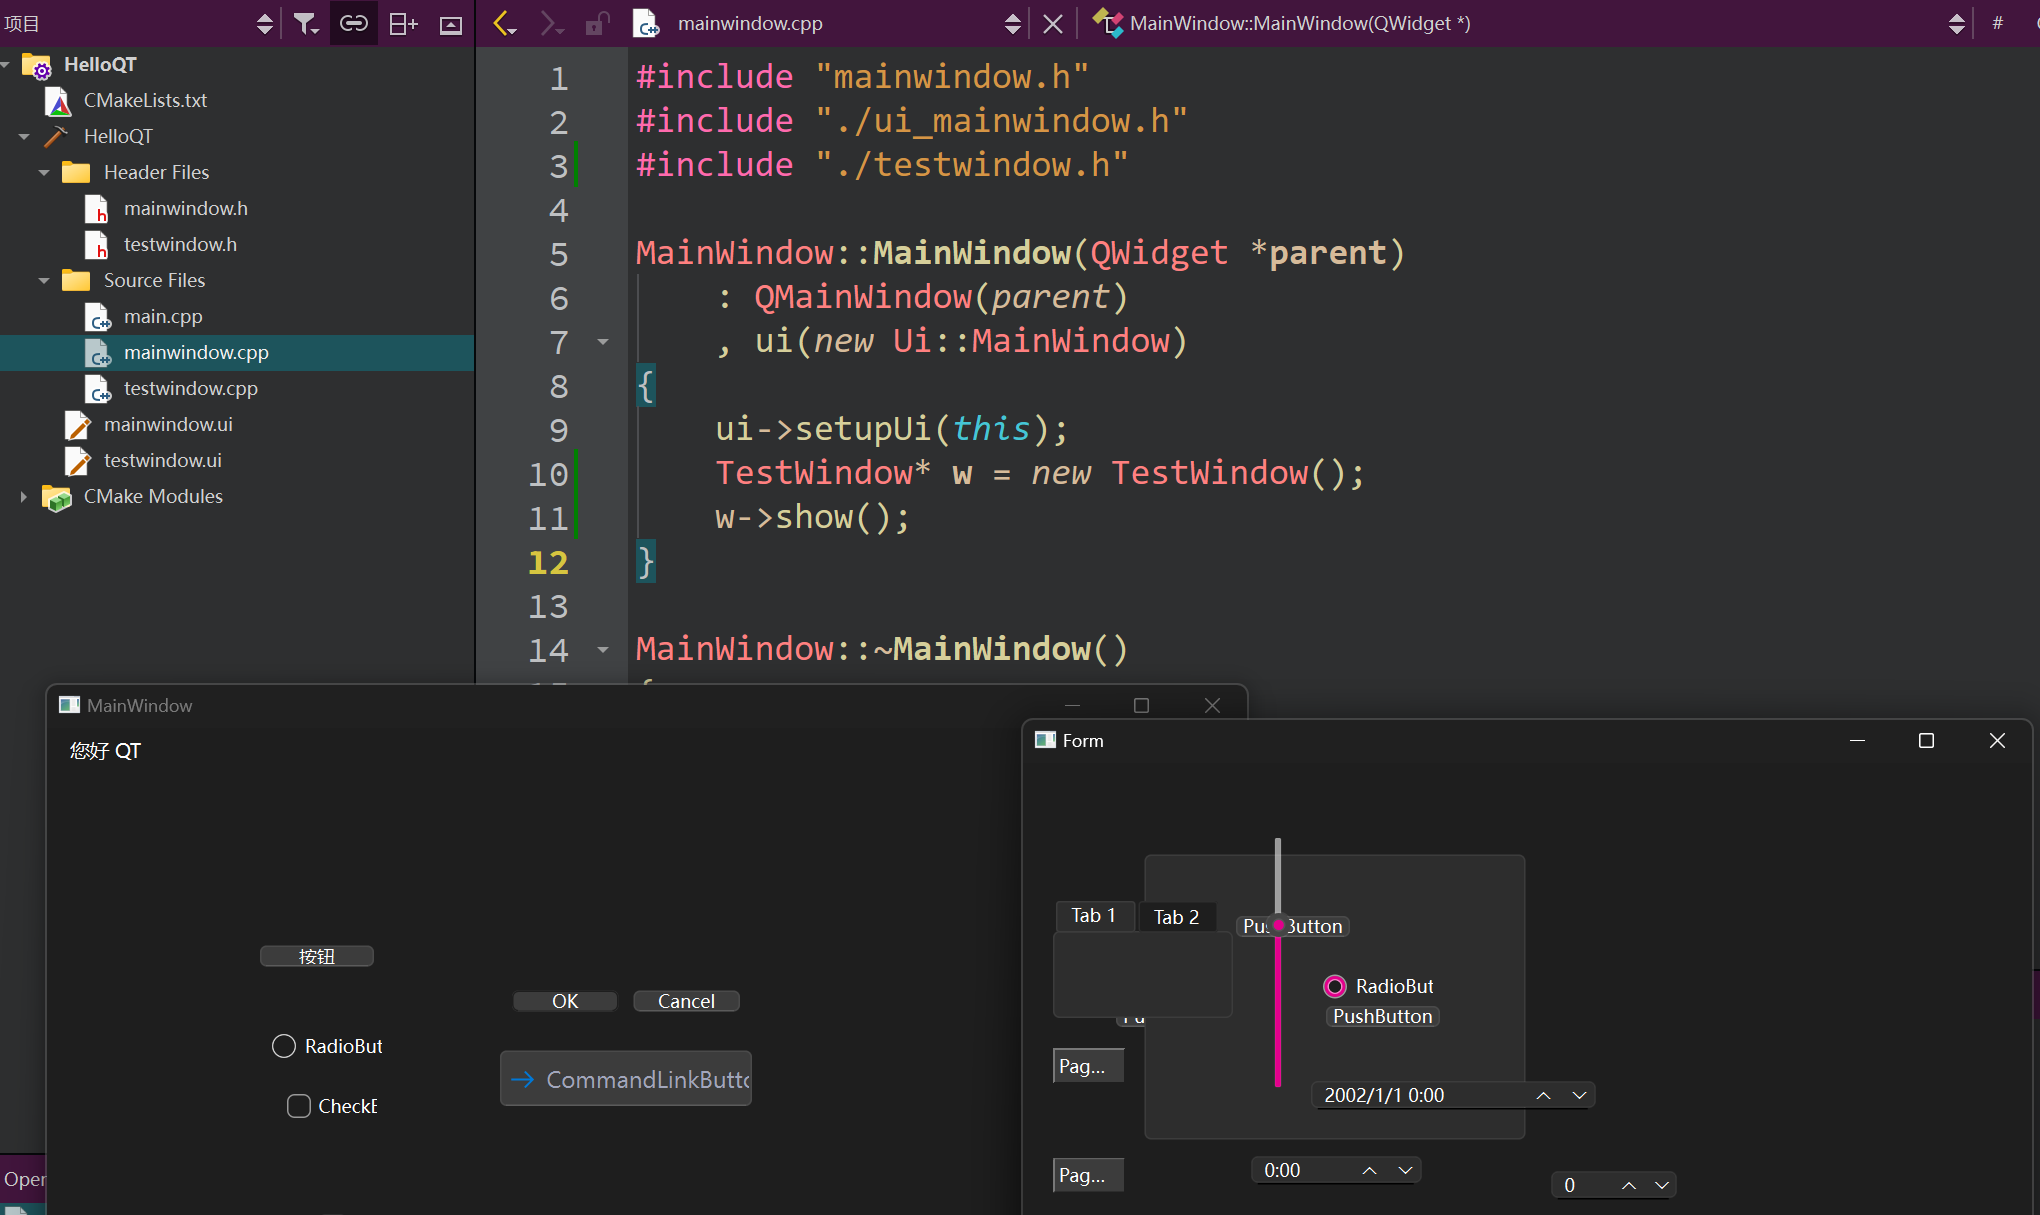Click the CommandLinkButton
Image resolution: width=2040 pixels, height=1215 pixels.
pos(626,1079)
